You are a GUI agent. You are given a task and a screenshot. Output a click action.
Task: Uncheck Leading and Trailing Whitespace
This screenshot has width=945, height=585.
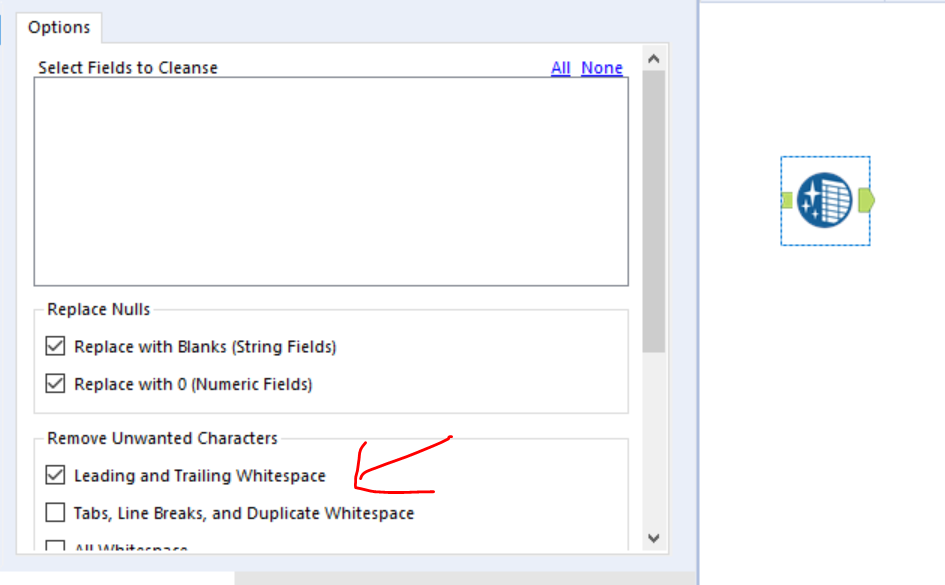click(55, 475)
